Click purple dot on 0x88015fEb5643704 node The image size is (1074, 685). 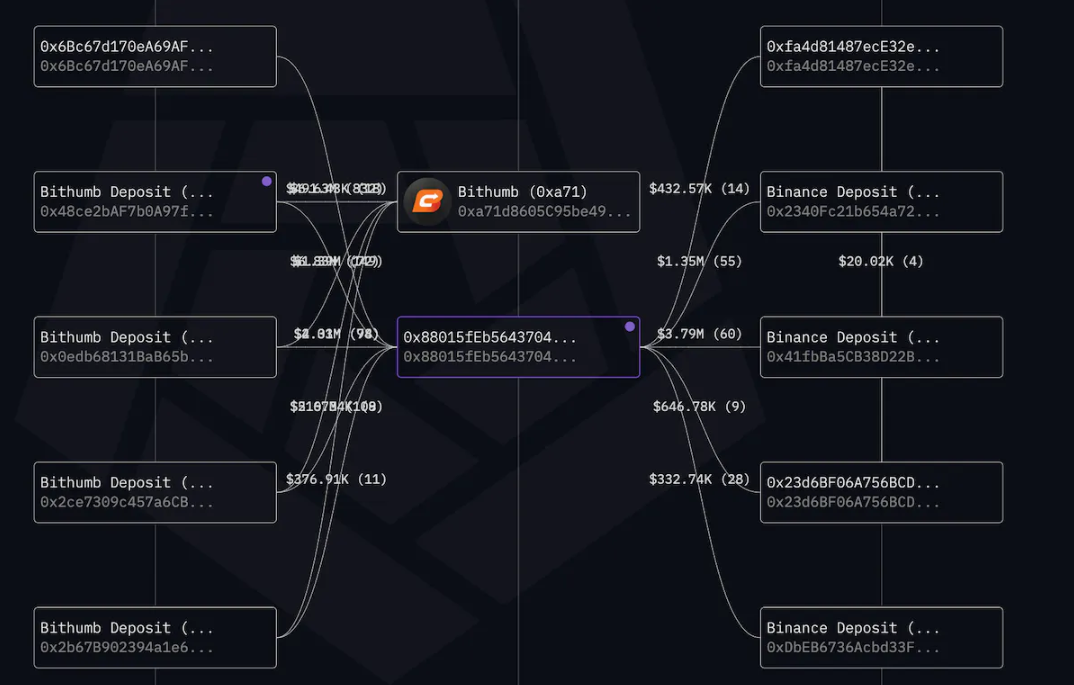(x=629, y=327)
